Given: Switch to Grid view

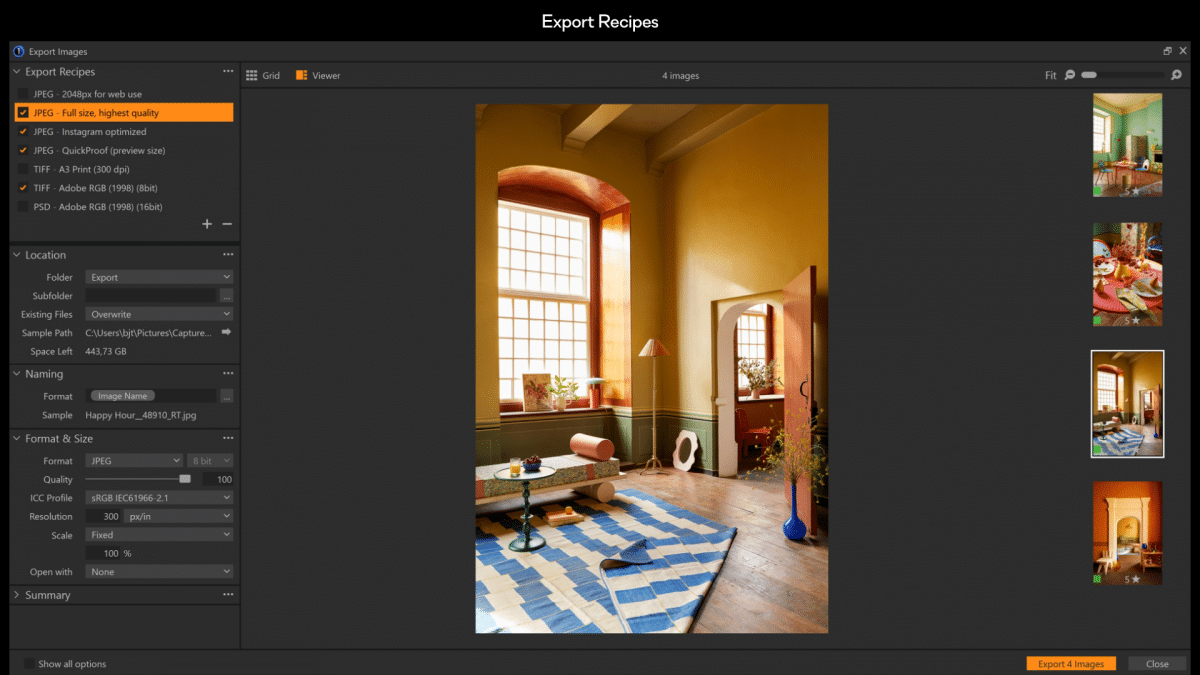Looking at the screenshot, I should point(264,74).
